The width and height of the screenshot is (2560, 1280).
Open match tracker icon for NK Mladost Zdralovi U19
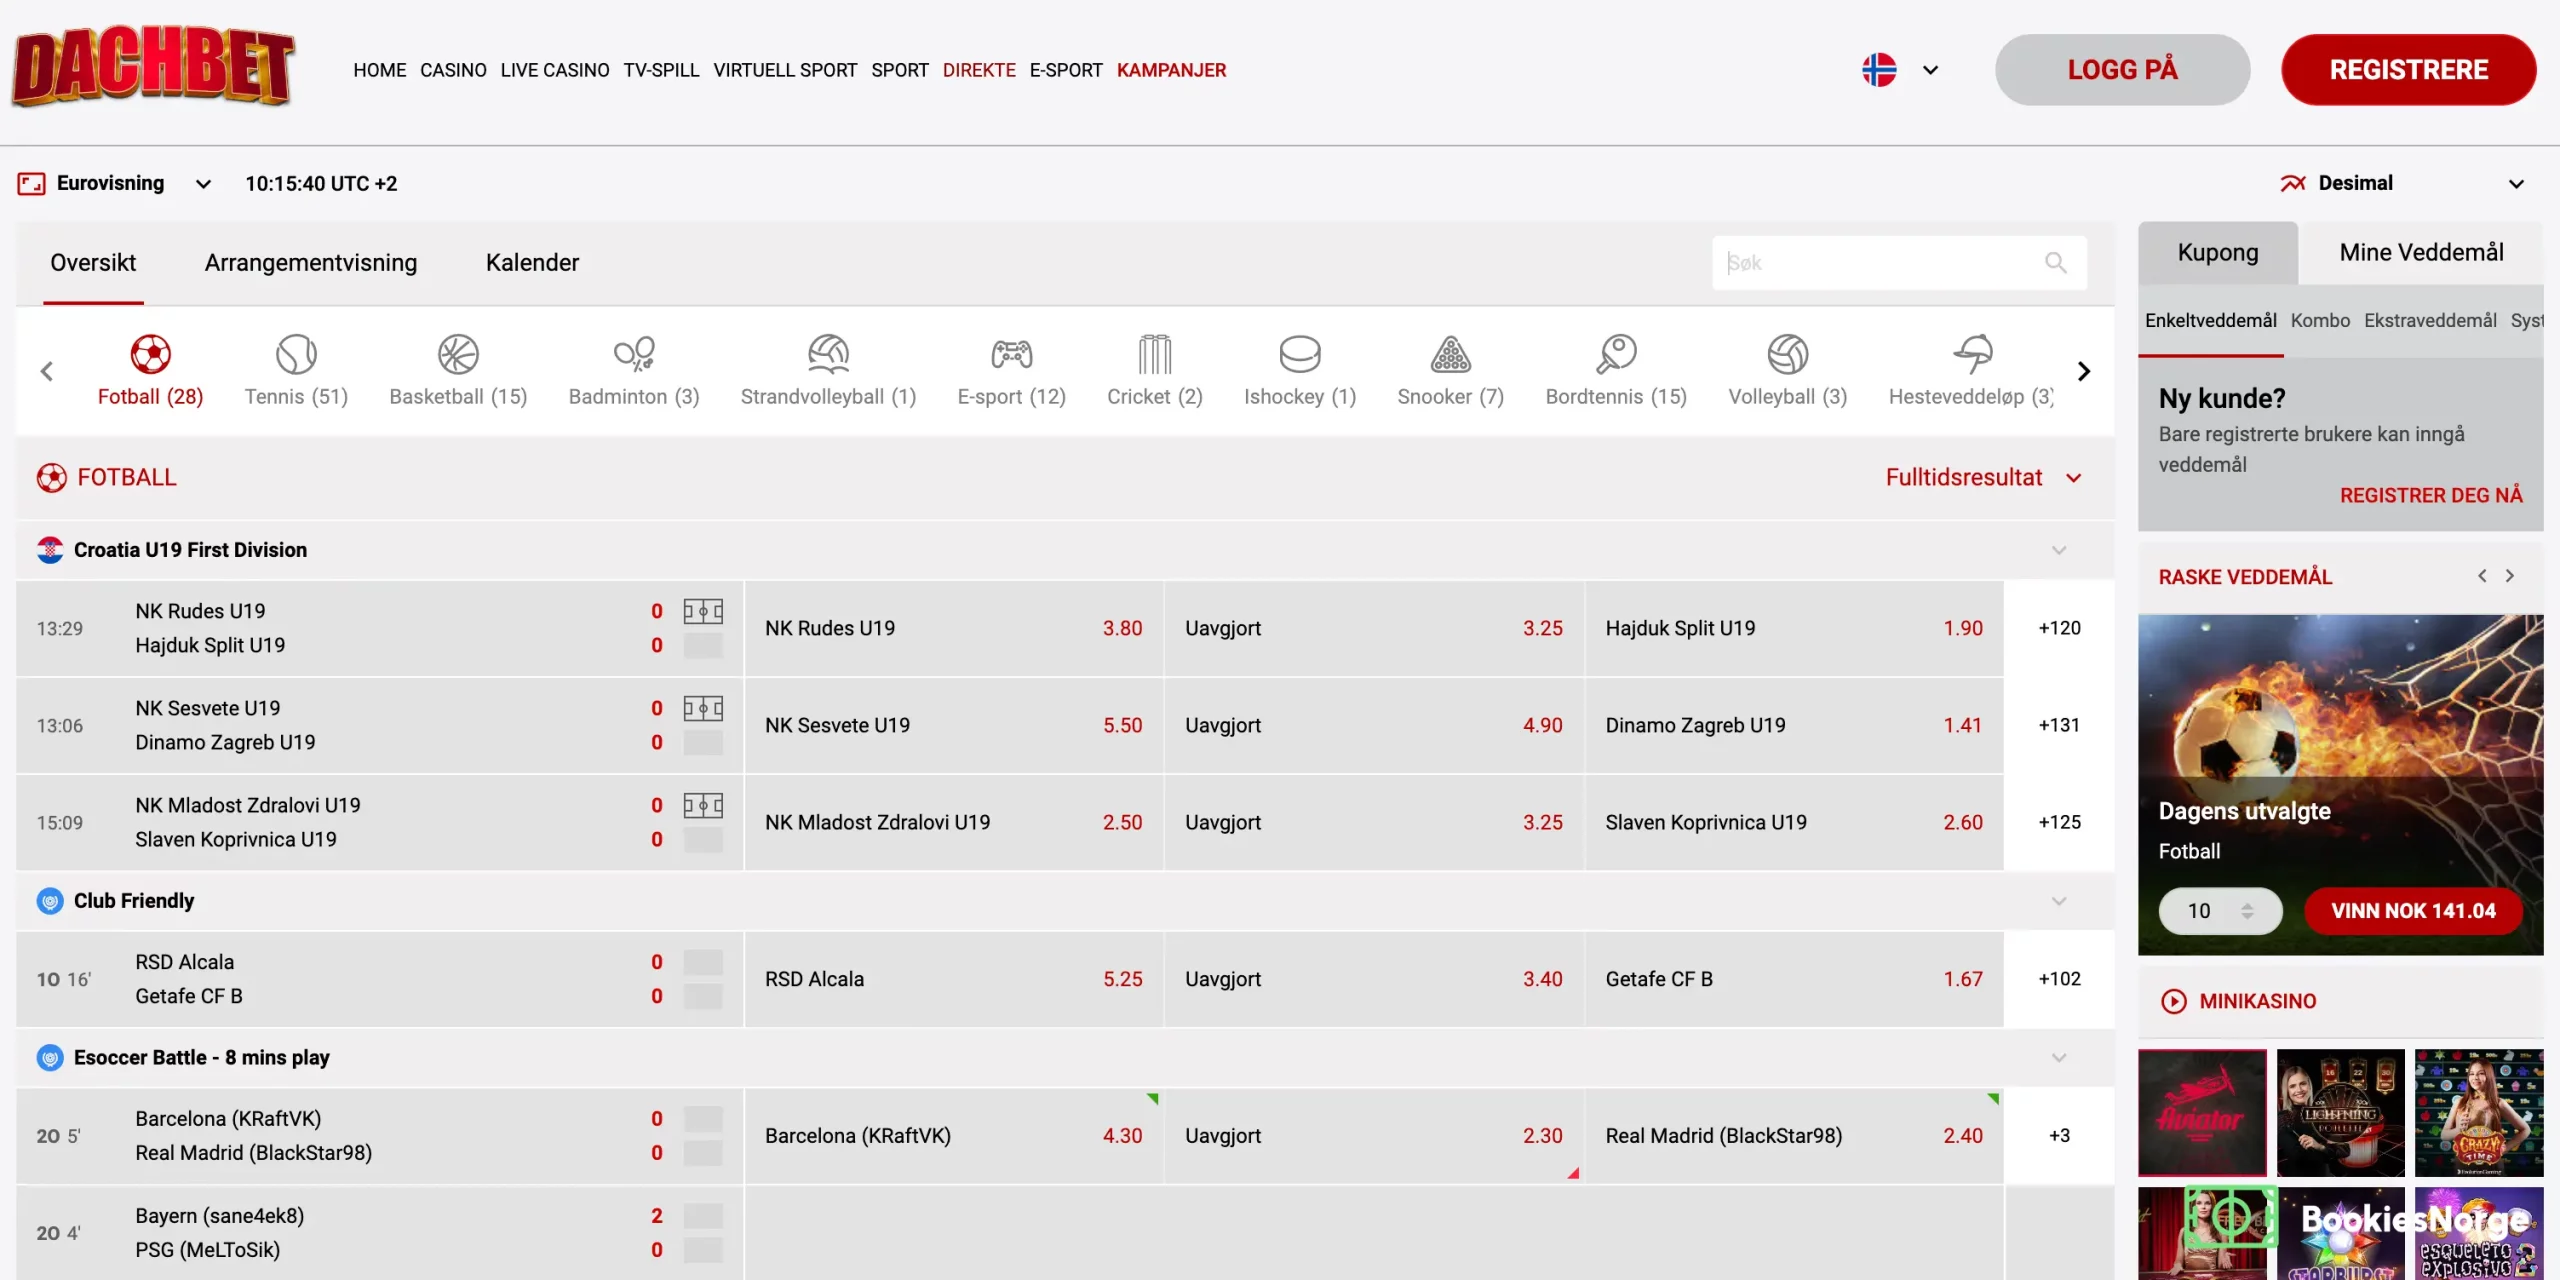(x=703, y=805)
